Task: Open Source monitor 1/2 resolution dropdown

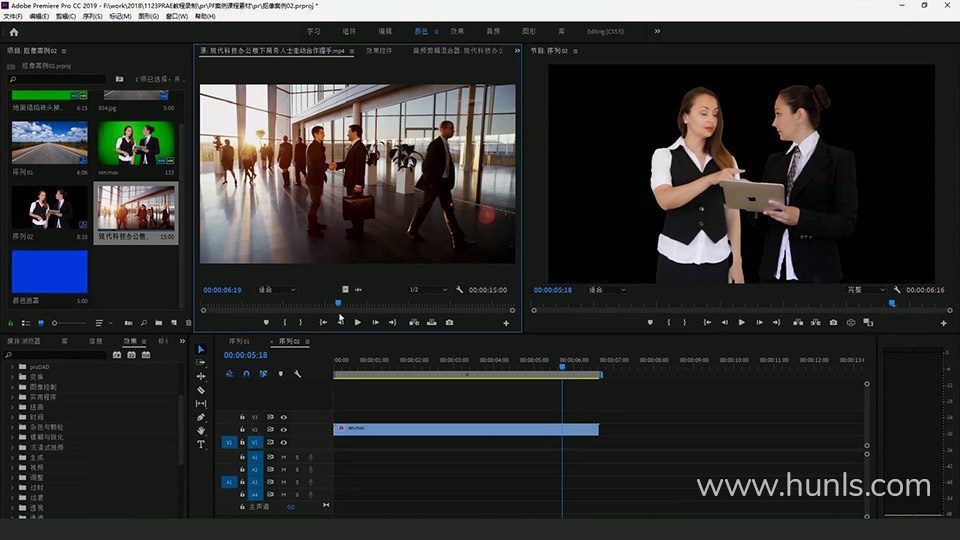Action: [x=427, y=290]
